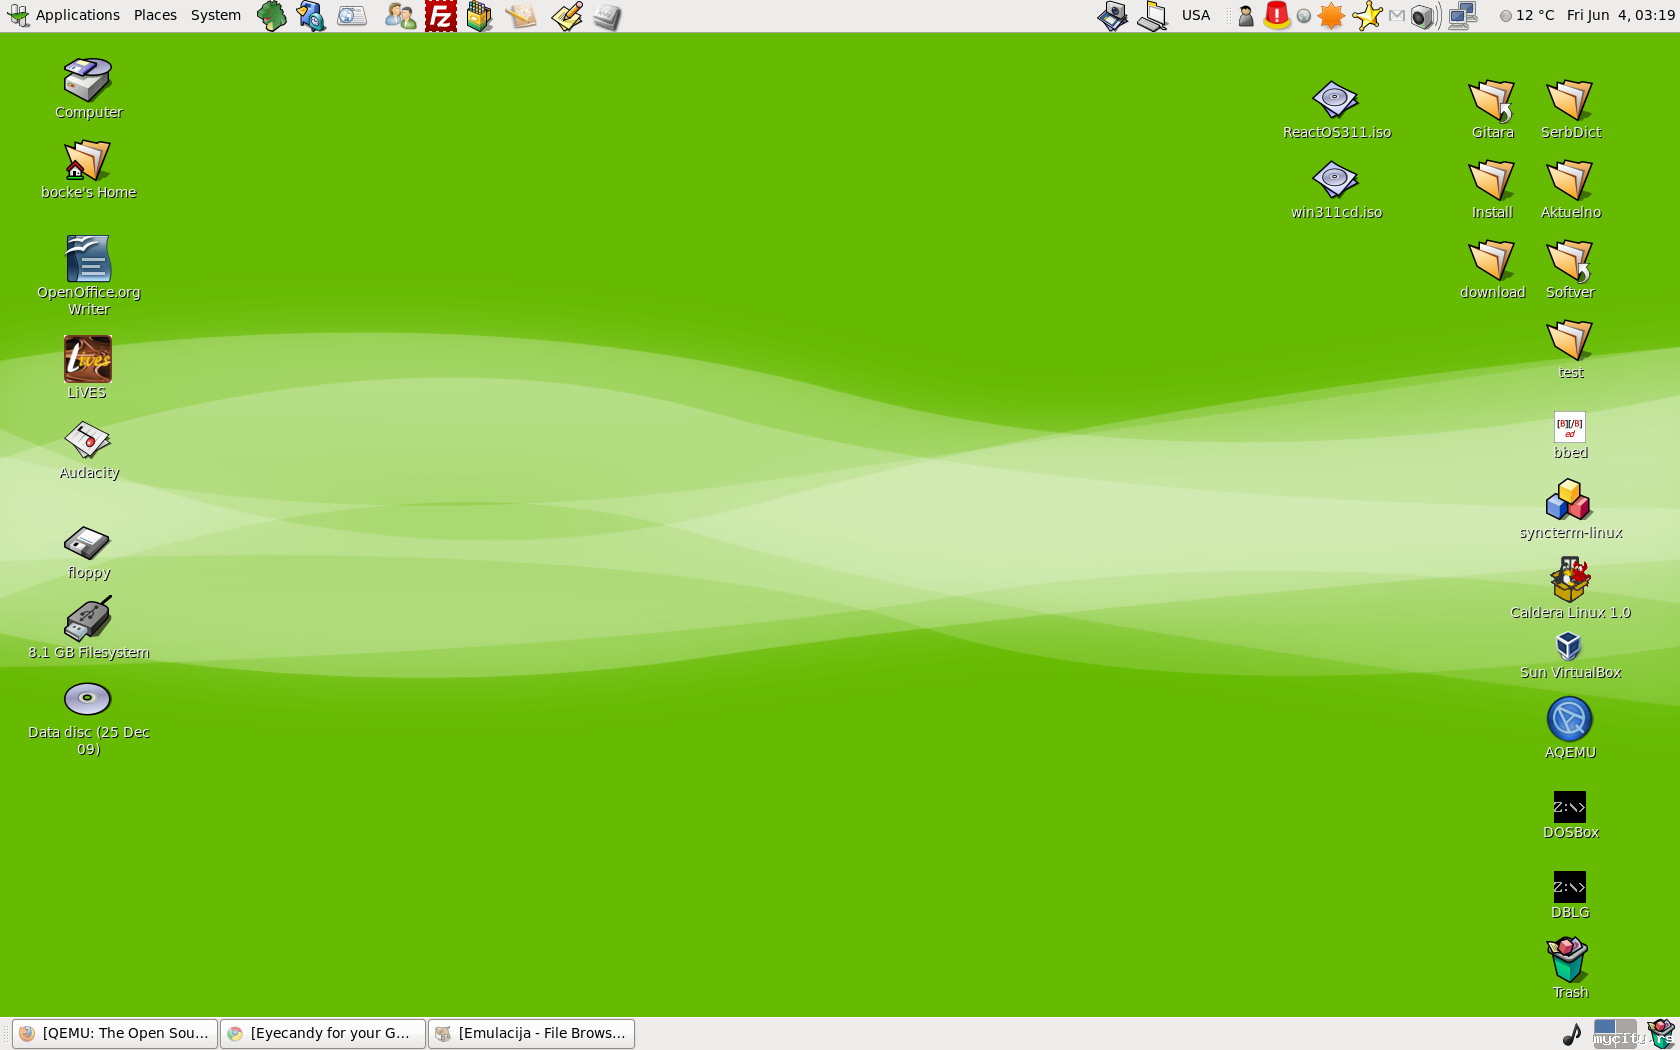Open the Places menu
1680x1050 pixels.
155,15
